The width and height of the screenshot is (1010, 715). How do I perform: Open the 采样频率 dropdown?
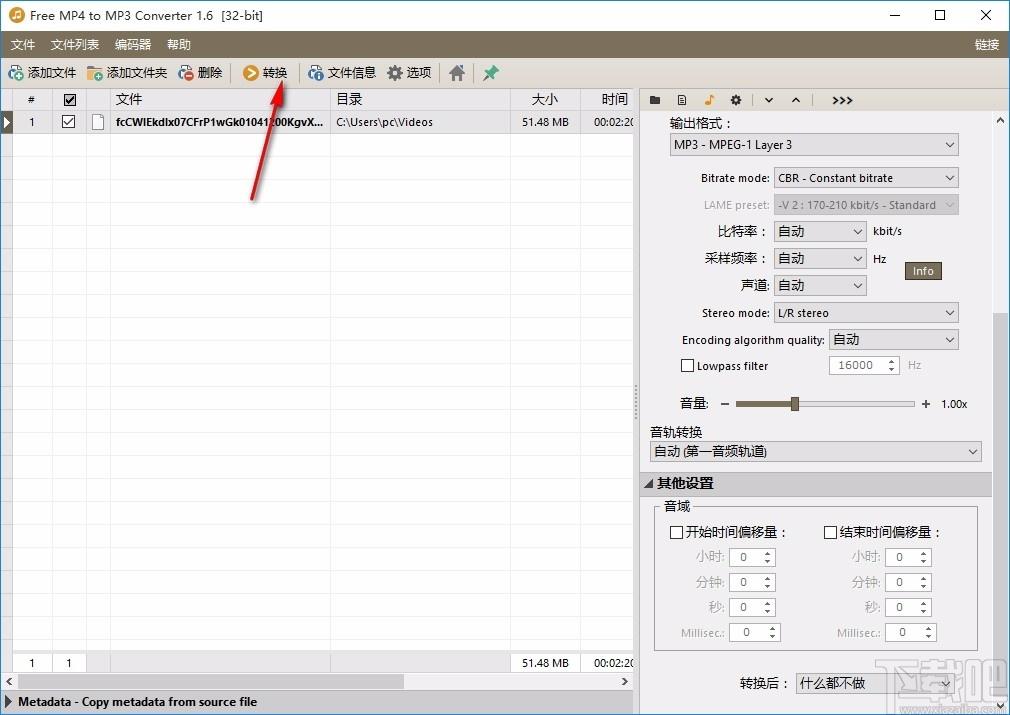click(x=820, y=258)
